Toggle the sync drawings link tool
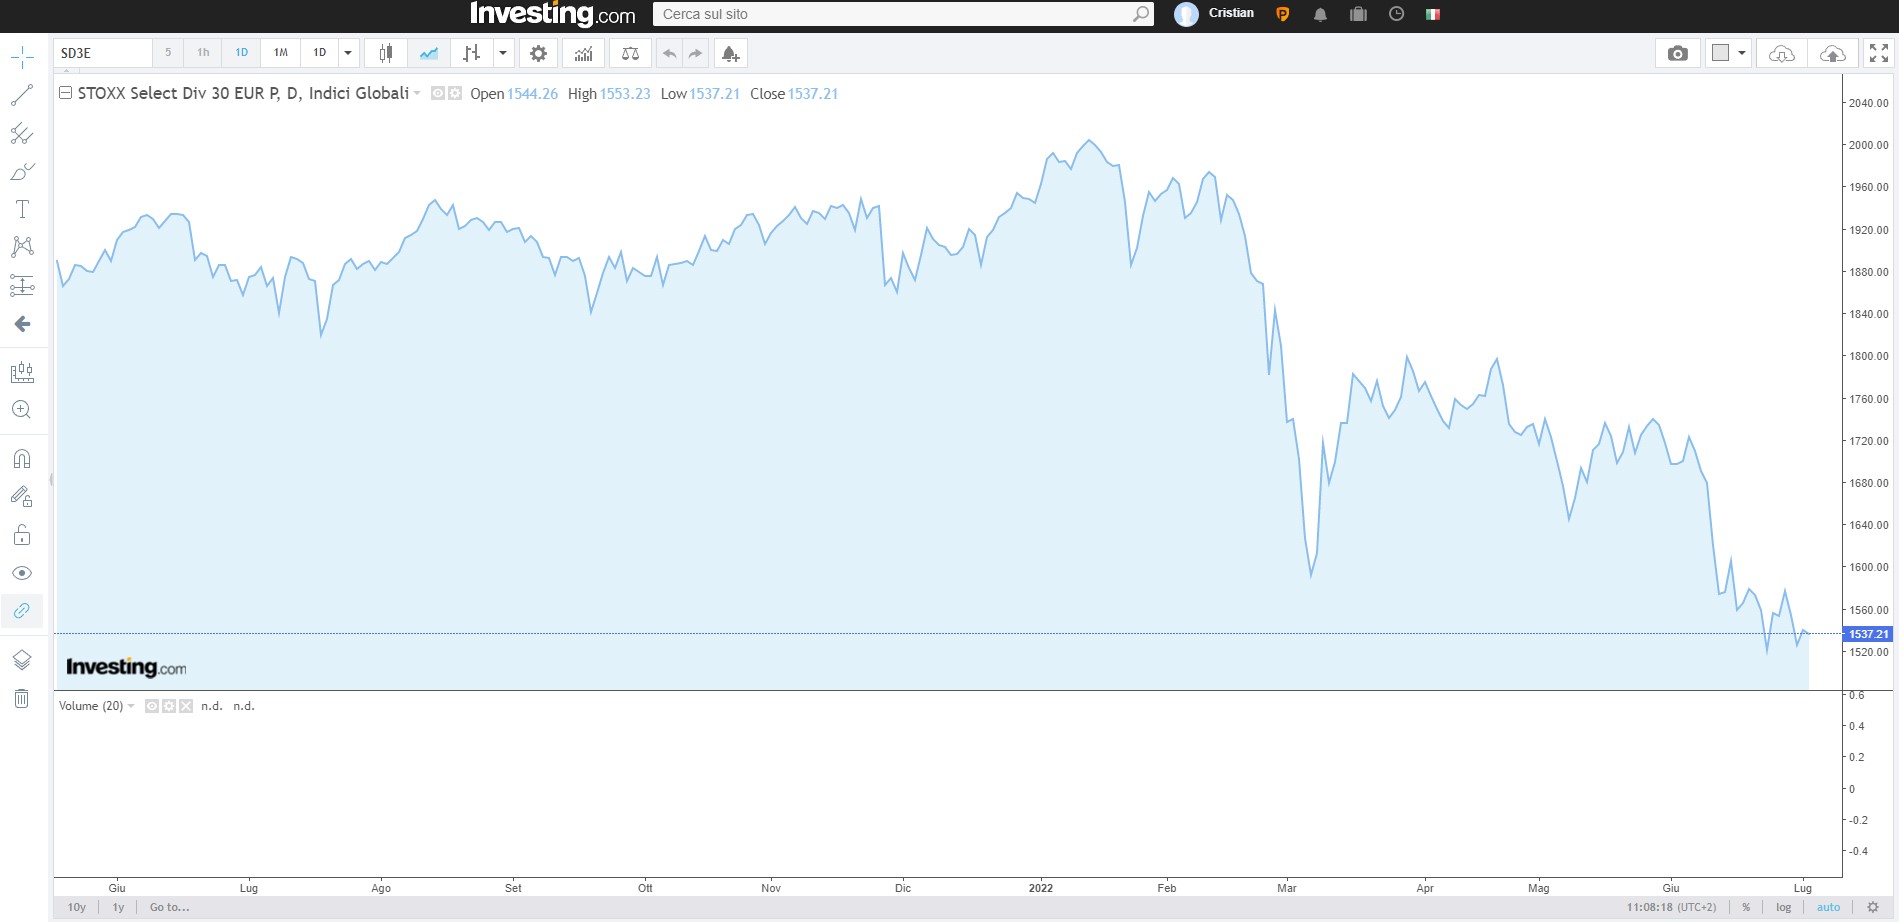1899x922 pixels. pyautogui.click(x=22, y=610)
